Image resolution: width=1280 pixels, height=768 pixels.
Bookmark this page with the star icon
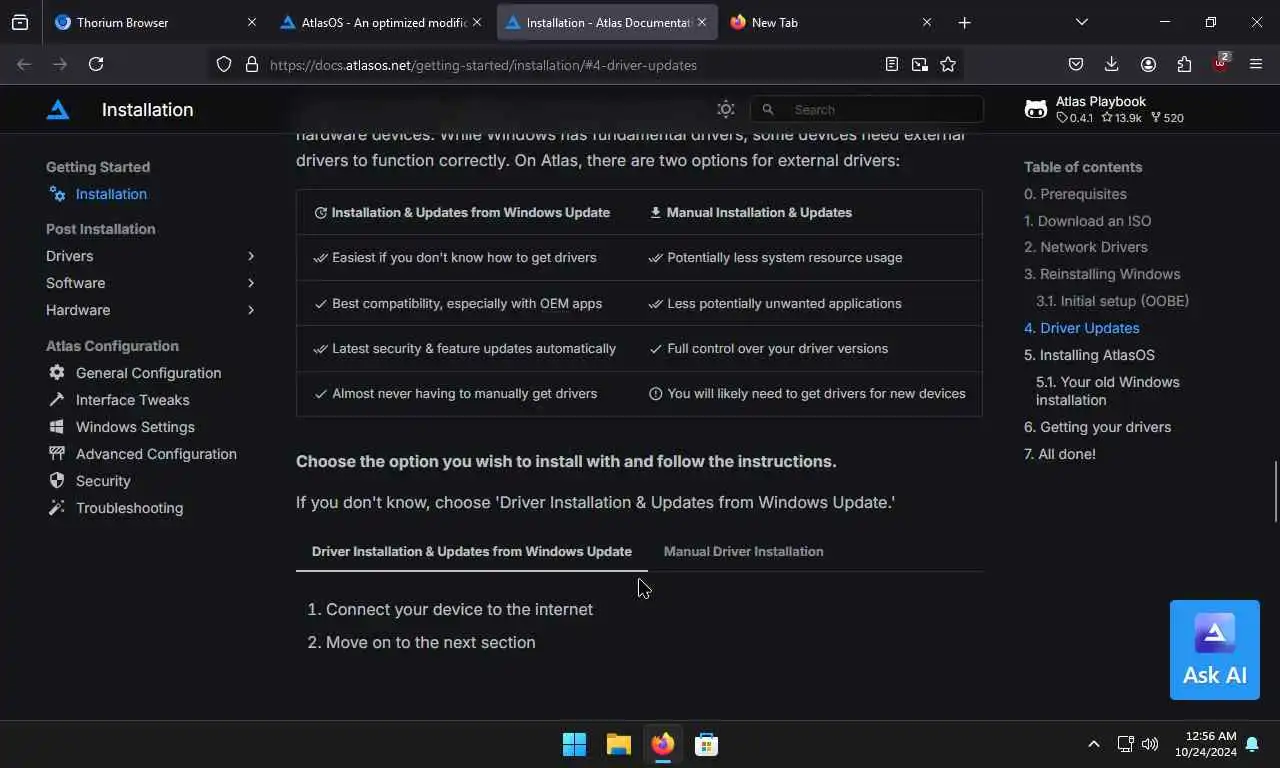[x=948, y=64]
